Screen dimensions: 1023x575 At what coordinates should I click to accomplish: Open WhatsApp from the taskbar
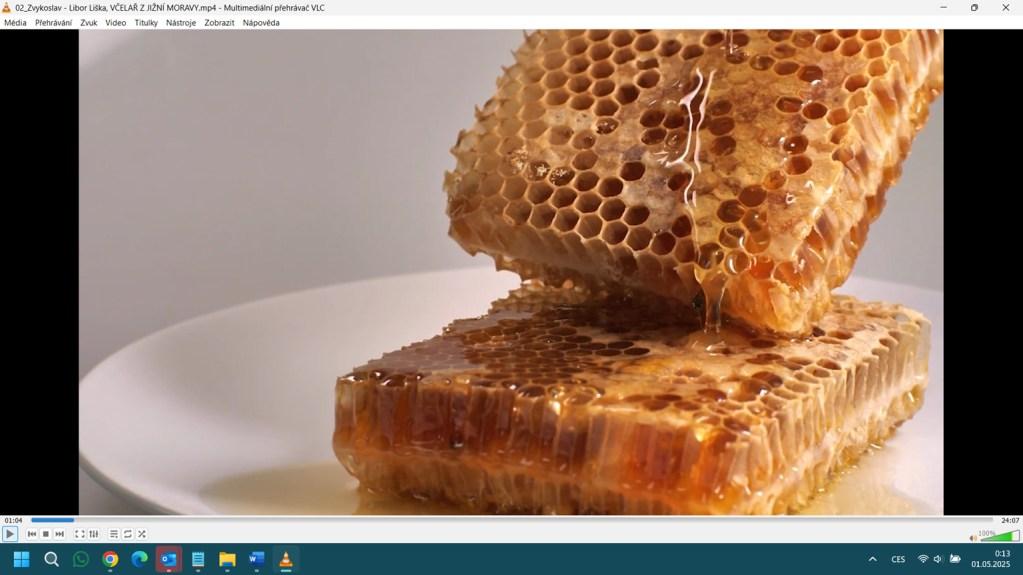pyautogui.click(x=81, y=559)
